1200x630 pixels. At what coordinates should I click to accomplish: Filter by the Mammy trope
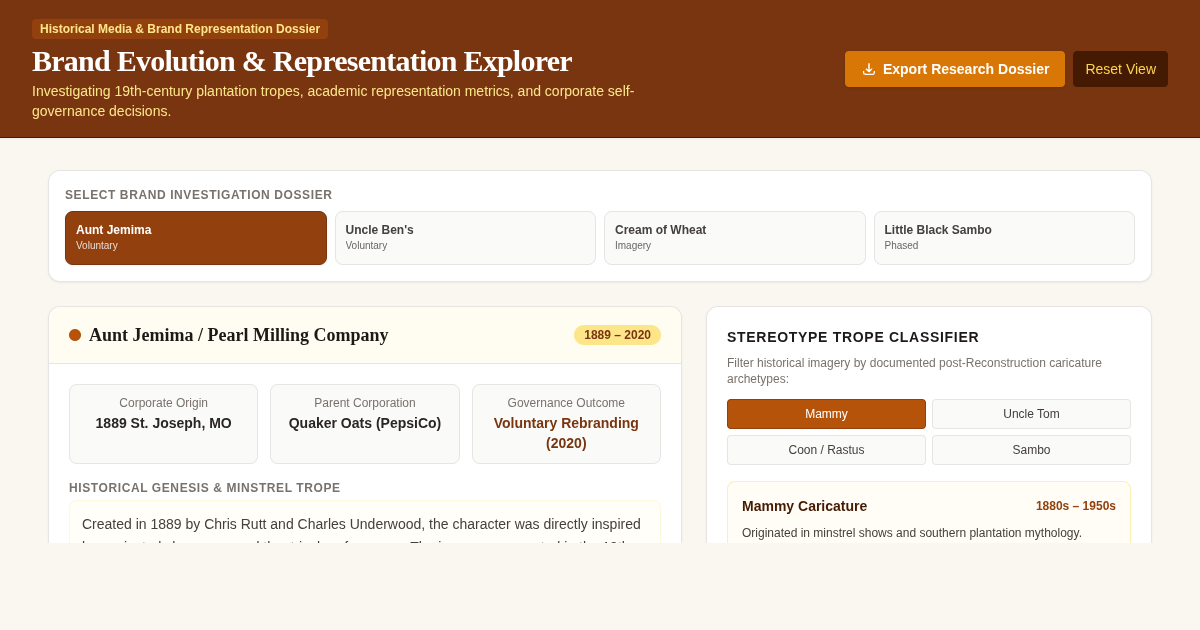pos(826,414)
